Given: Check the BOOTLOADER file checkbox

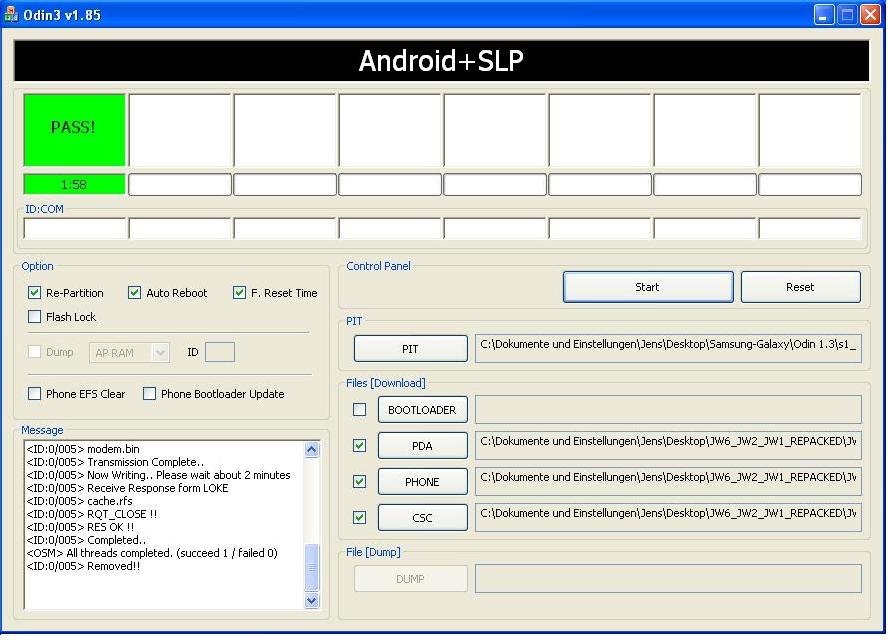Looking at the screenshot, I should coord(360,410).
